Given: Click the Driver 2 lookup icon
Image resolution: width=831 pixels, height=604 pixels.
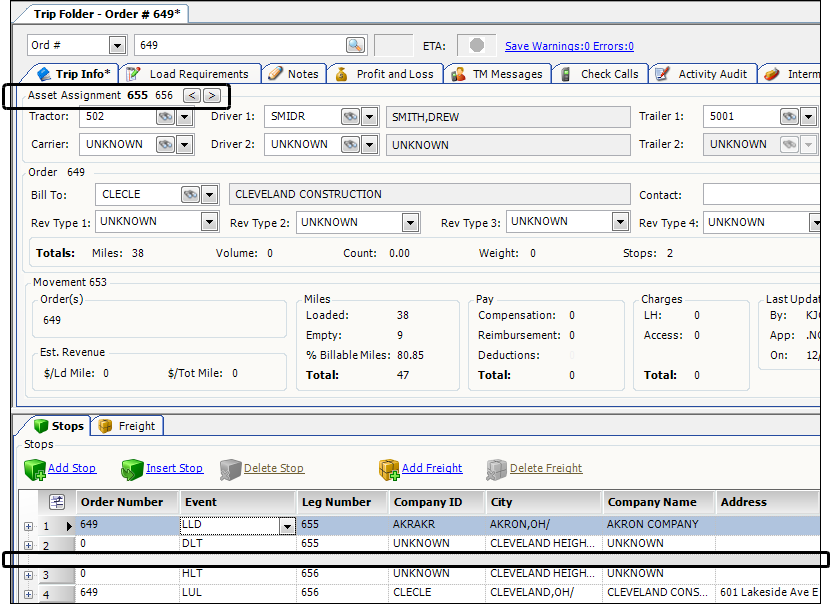Looking at the screenshot, I should [x=350, y=145].
